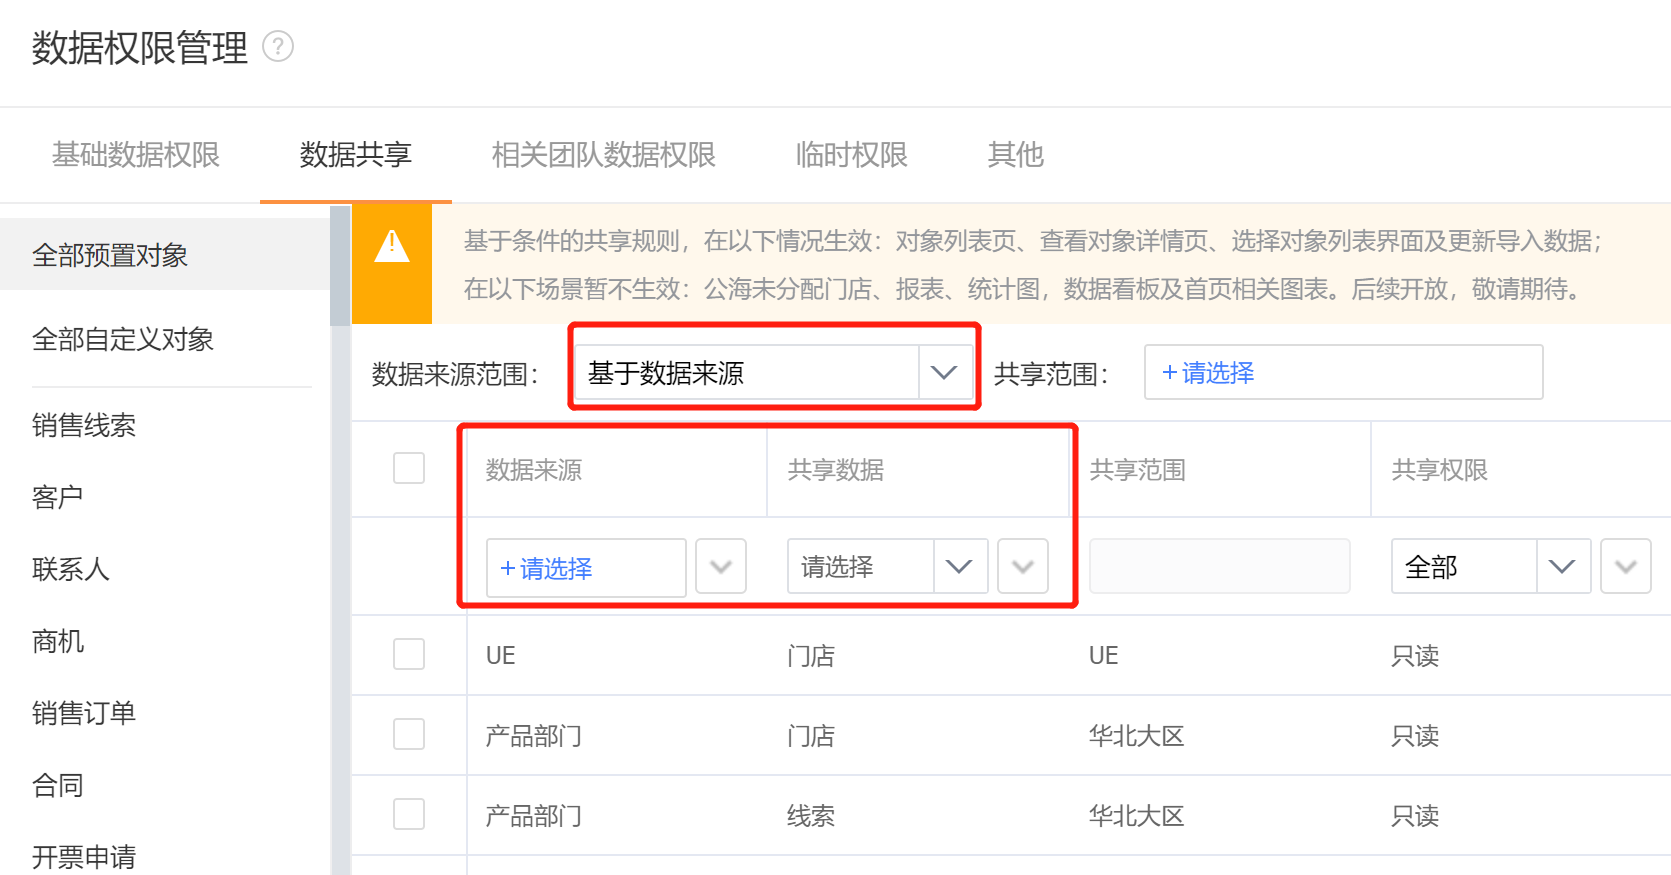Screen dimensions: 1671x875
Task: Open 数据来源范围 dropdown showing 基于数据来源
Action: [774, 373]
